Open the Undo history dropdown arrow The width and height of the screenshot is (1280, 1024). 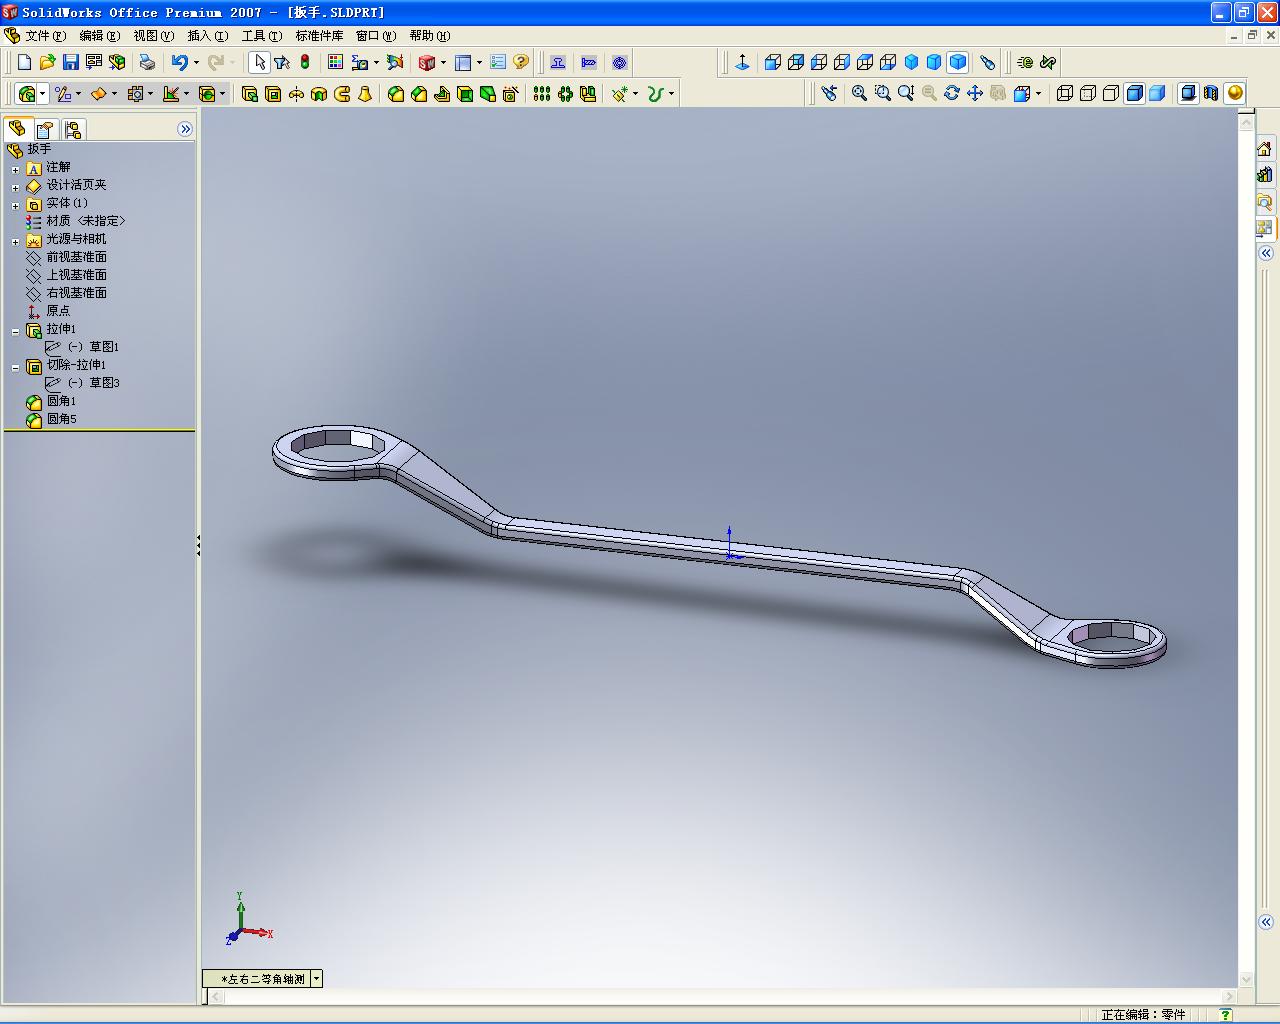[x=196, y=62]
